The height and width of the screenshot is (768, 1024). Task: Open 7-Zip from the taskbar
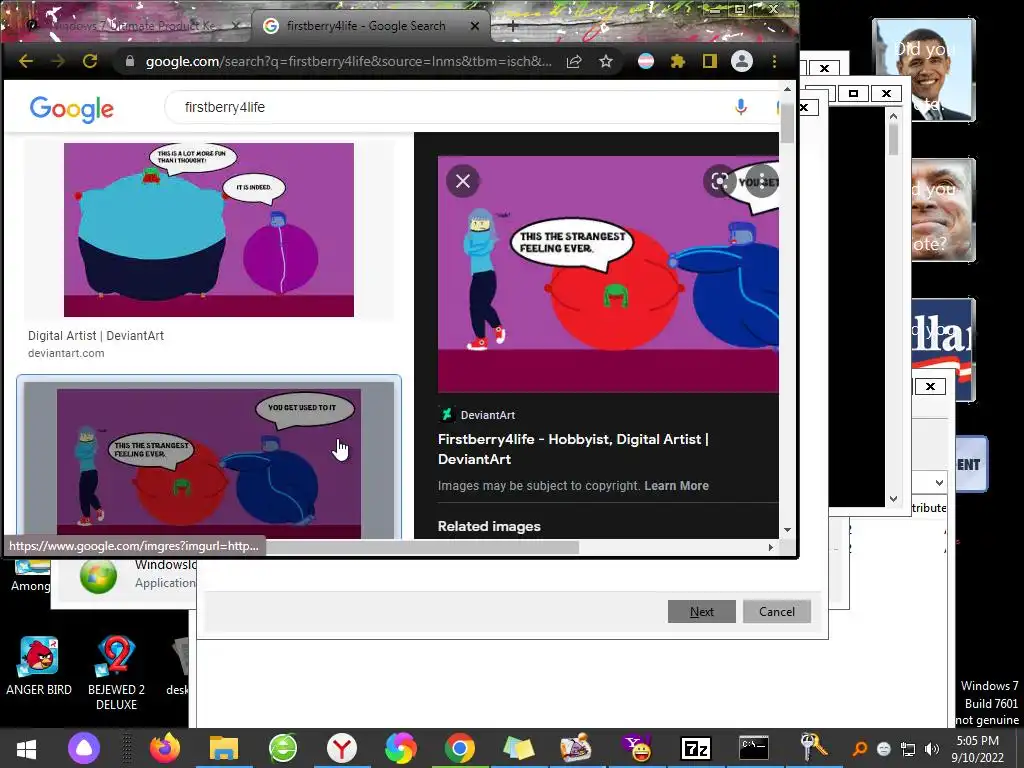click(696, 748)
